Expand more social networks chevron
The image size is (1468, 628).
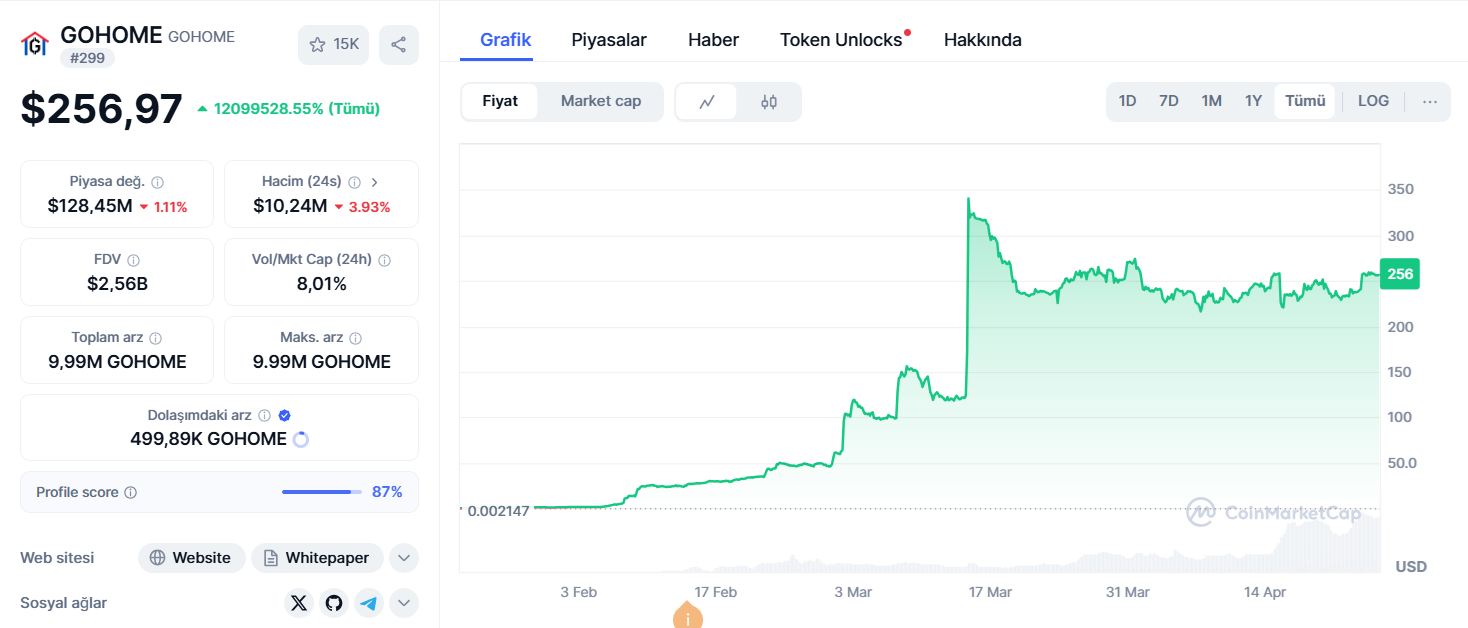click(x=403, y=603)
